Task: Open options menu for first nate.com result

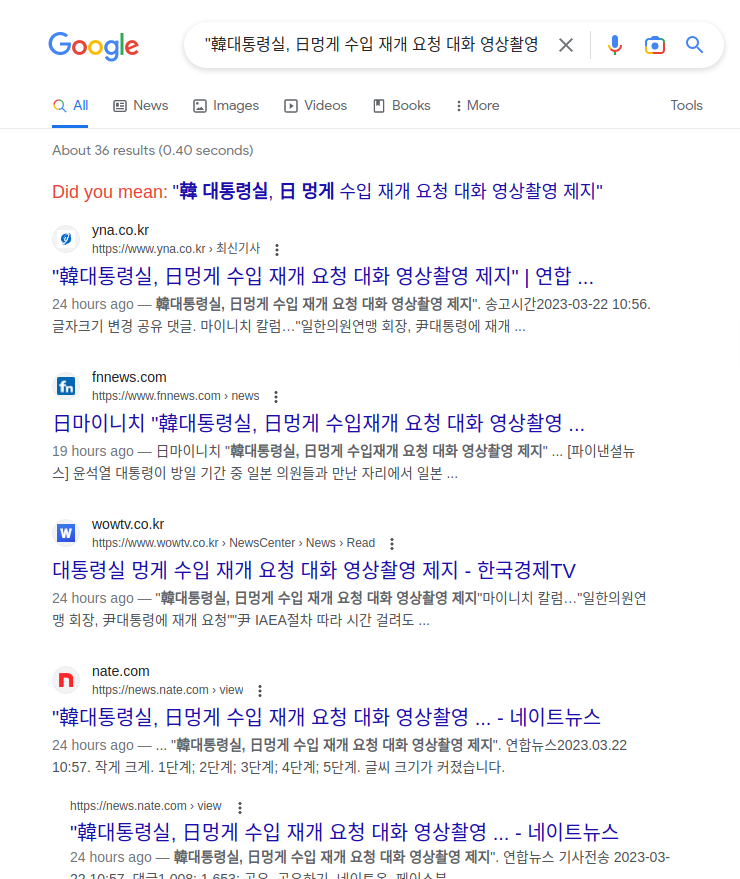Action: [x=260, y=691]
